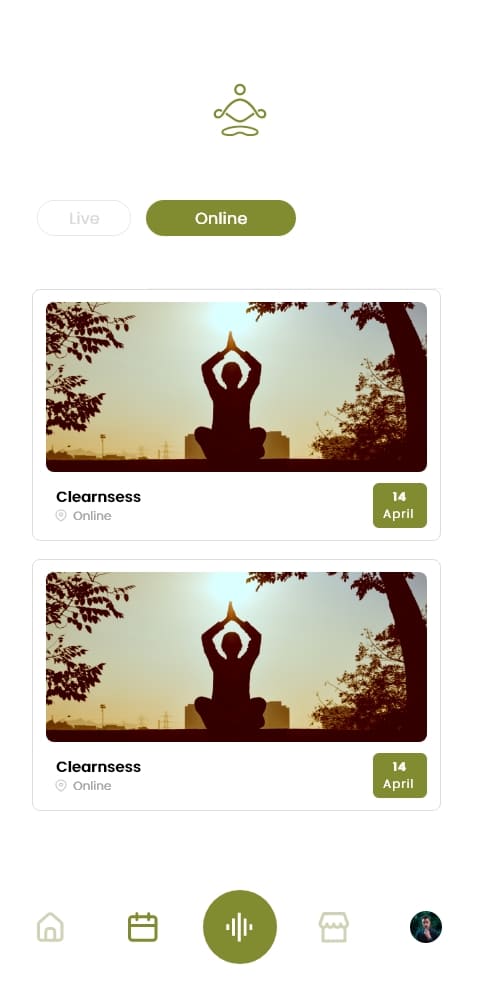
Task: Open the first Clearnsess title
Action: [x=98, y=497]
